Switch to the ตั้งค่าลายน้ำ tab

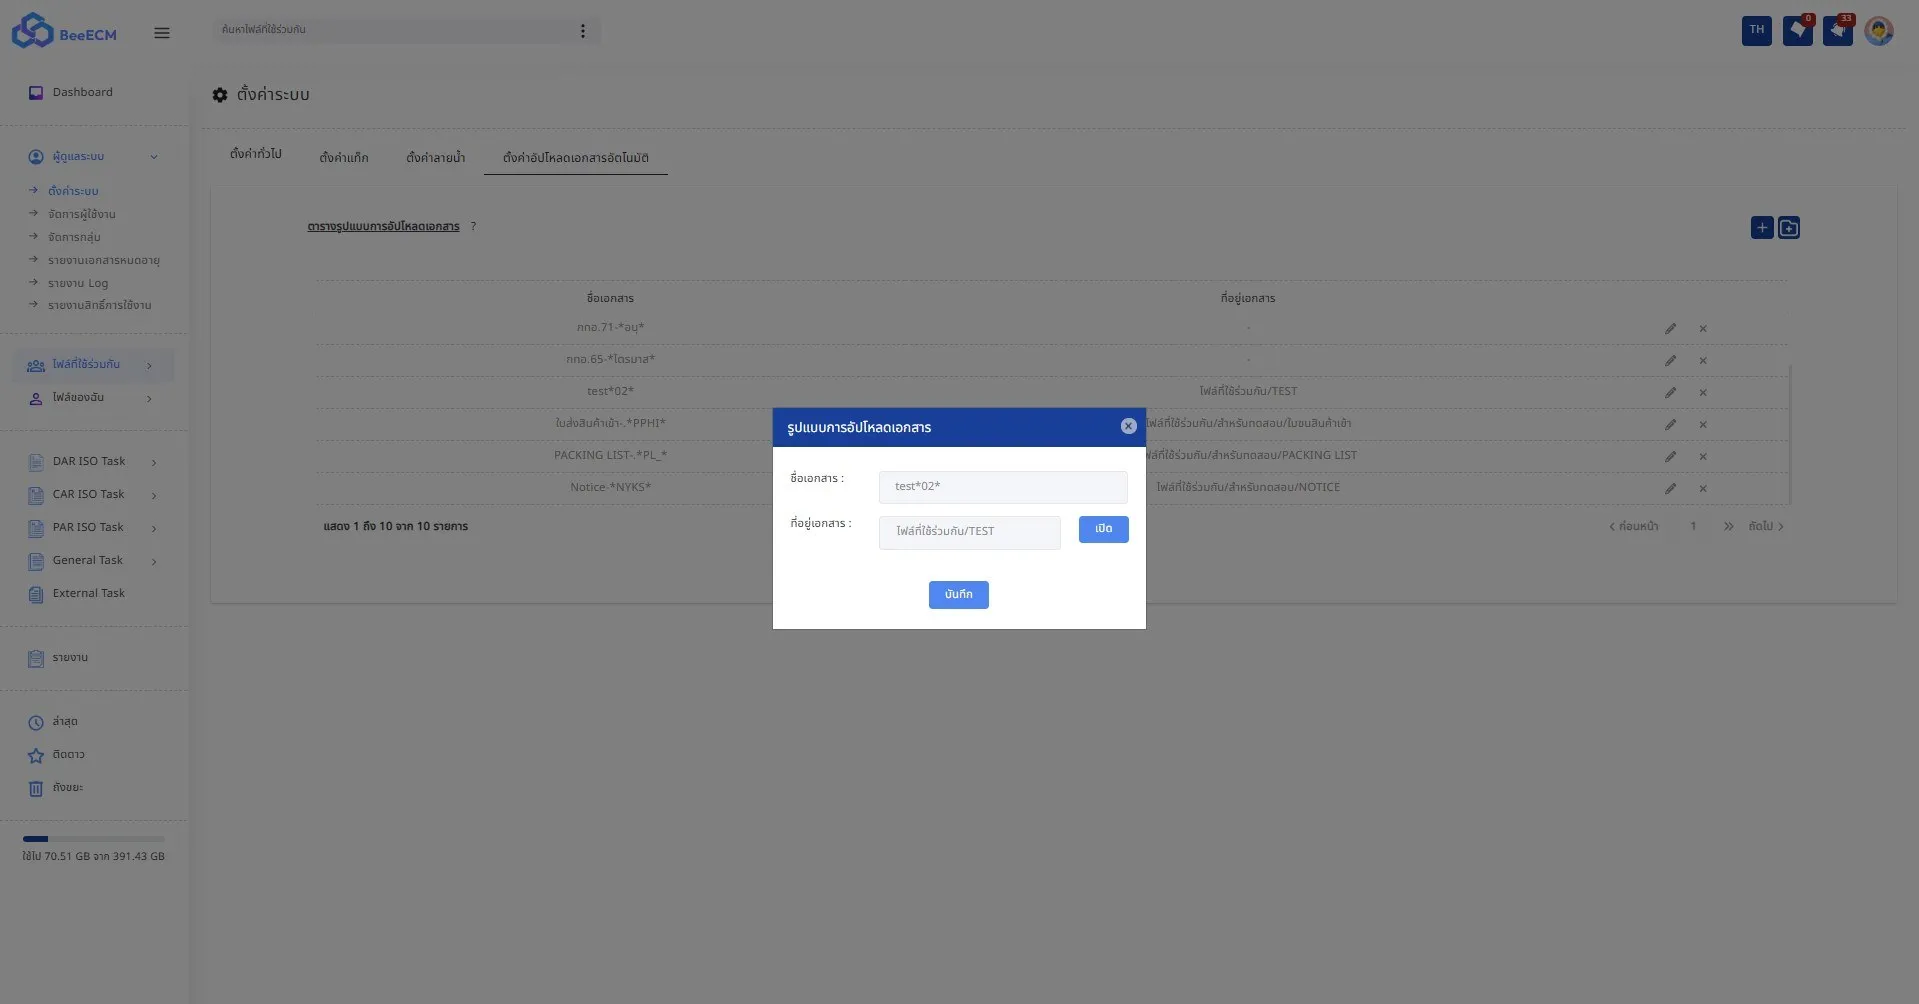click(435, 157)
